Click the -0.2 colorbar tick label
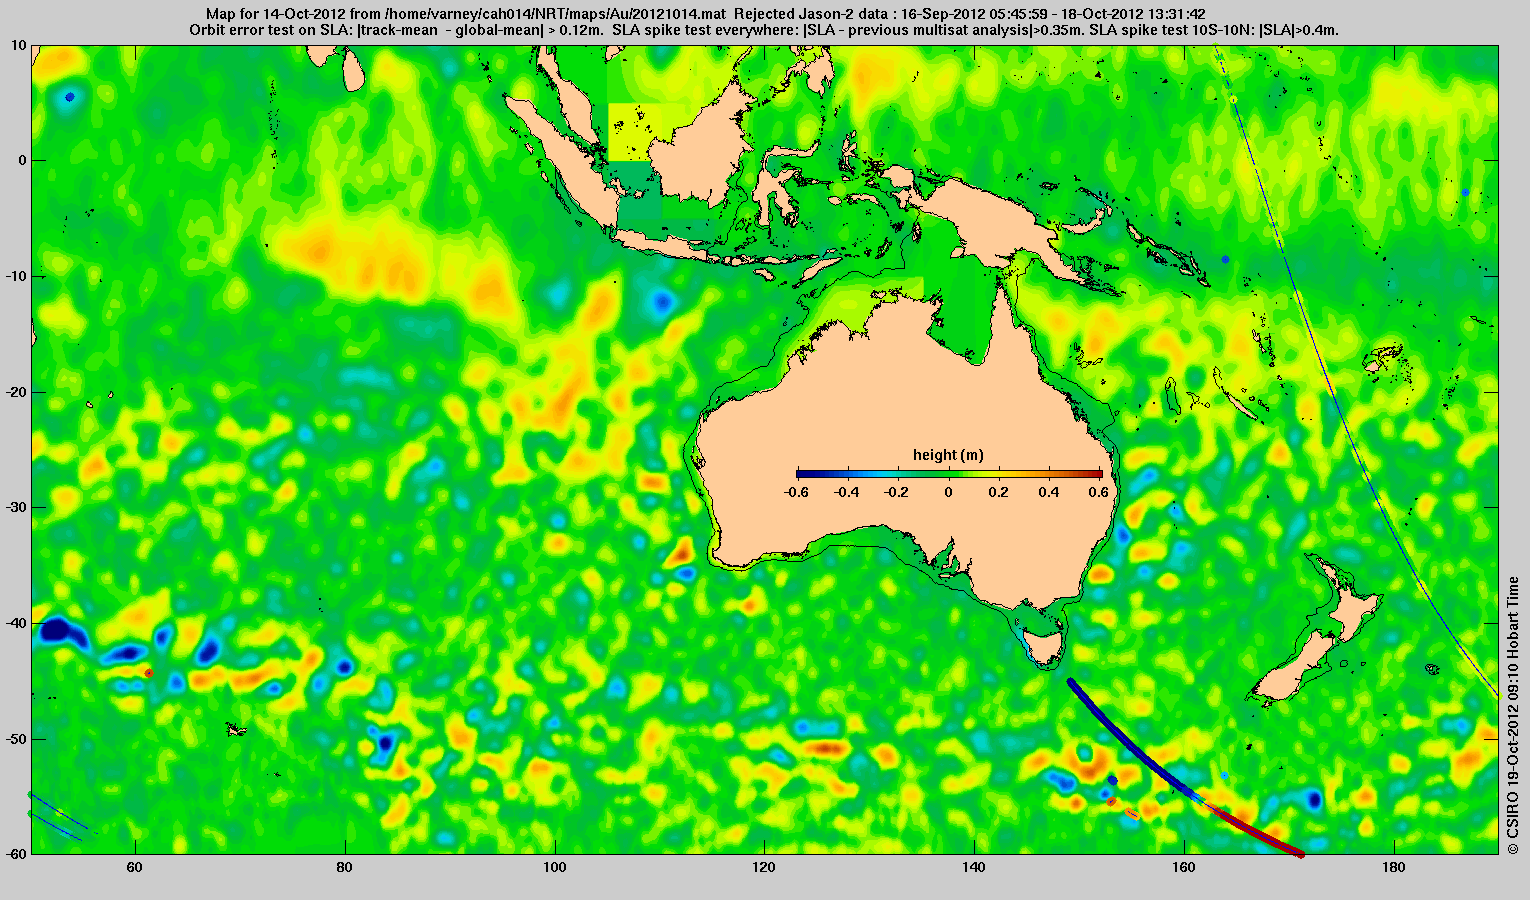Screen dimensions: 1530x900 [898, 492]
